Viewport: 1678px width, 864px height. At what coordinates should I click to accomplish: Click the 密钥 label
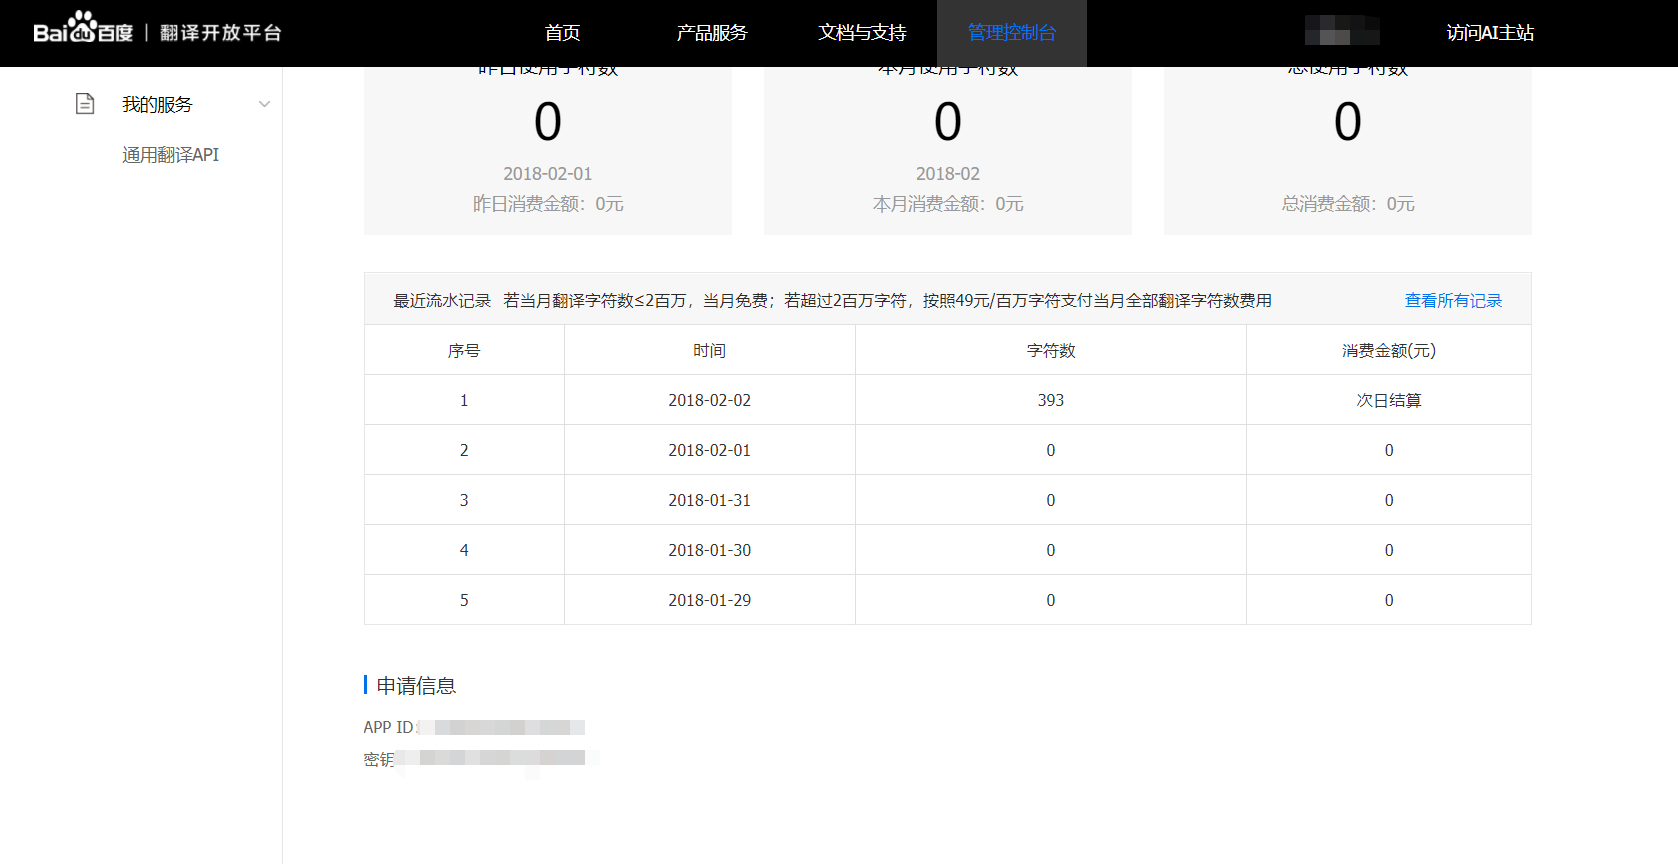378,759
